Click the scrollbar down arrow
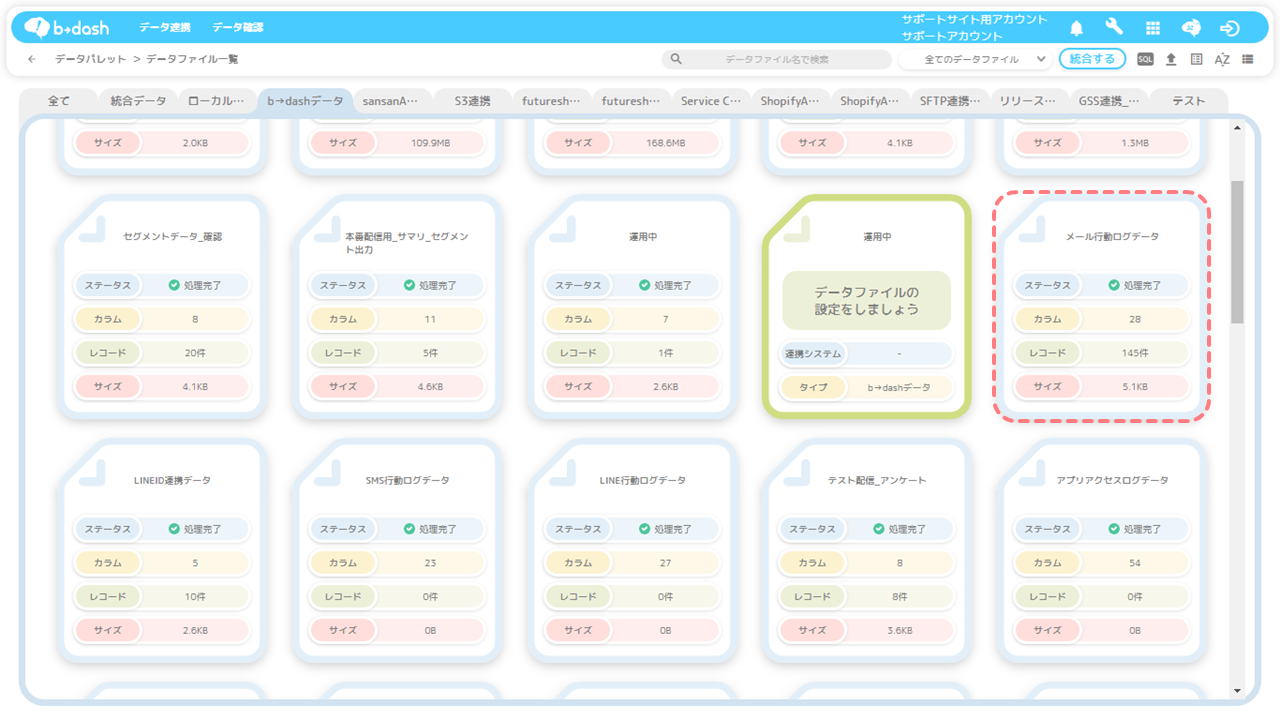The width and height of the screenshot is (1280, 720). coord(1237,690)
